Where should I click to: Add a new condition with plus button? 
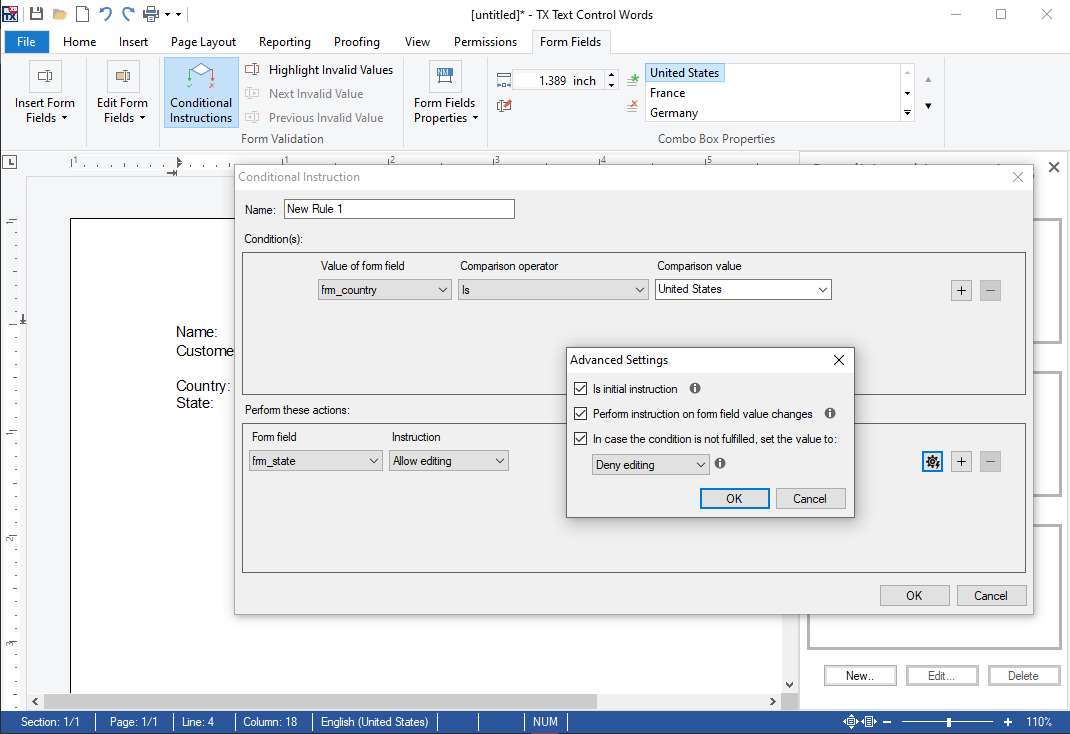click(961, 291)
